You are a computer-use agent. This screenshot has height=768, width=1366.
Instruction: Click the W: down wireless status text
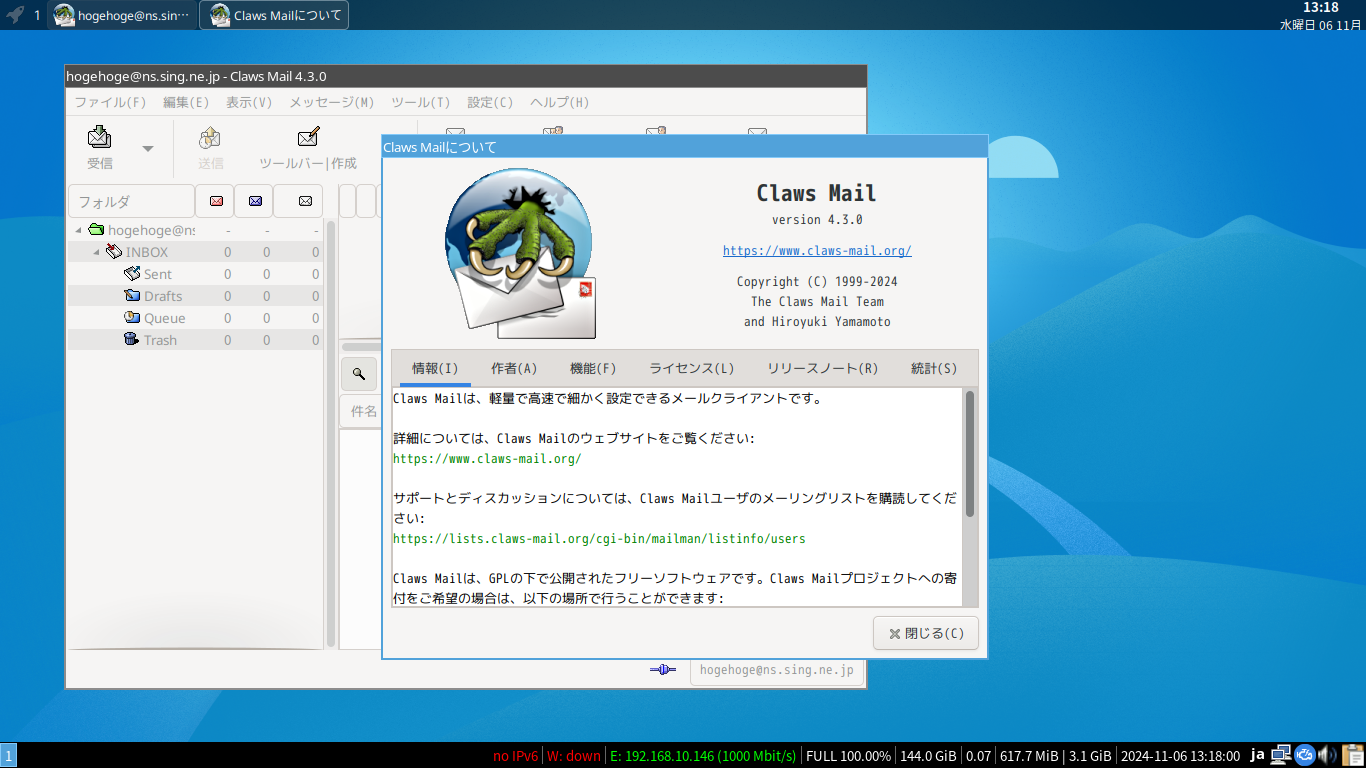574,756
